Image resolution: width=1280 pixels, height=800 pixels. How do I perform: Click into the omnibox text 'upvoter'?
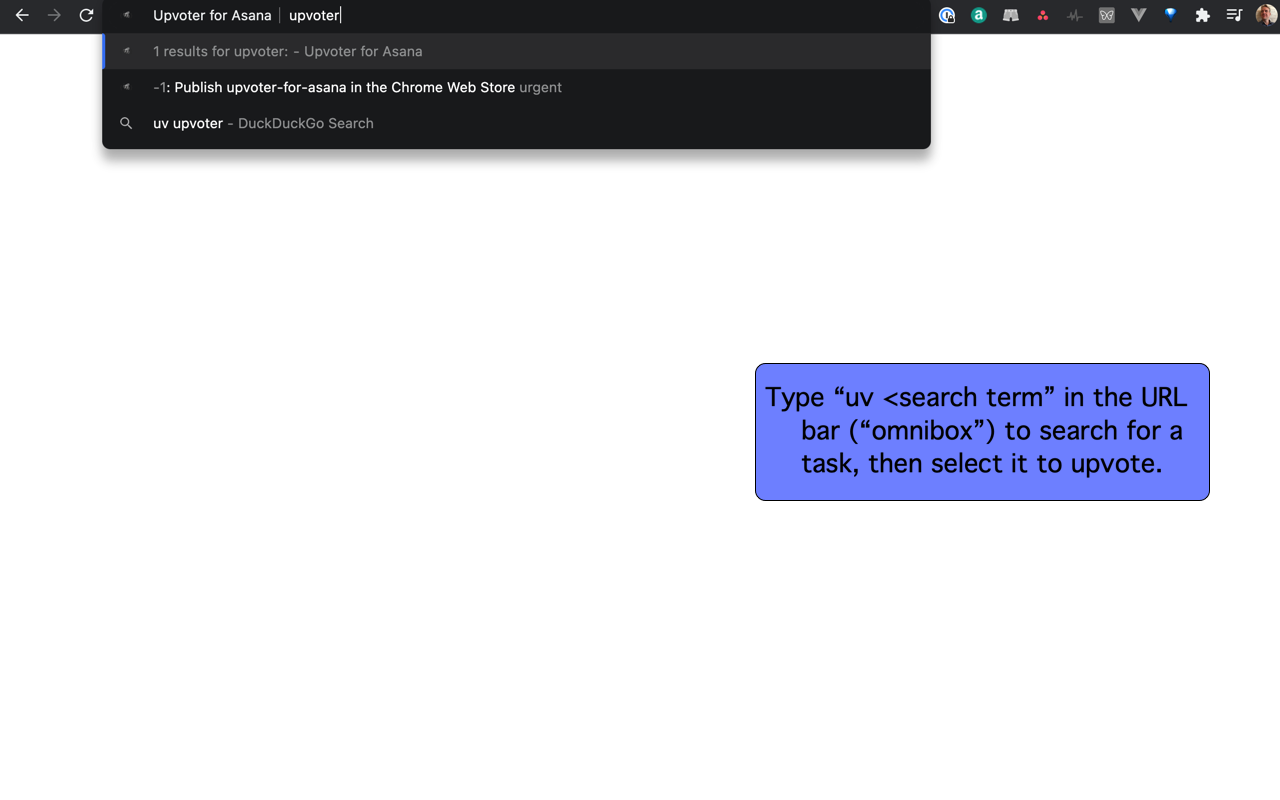(x=314, y=15)
